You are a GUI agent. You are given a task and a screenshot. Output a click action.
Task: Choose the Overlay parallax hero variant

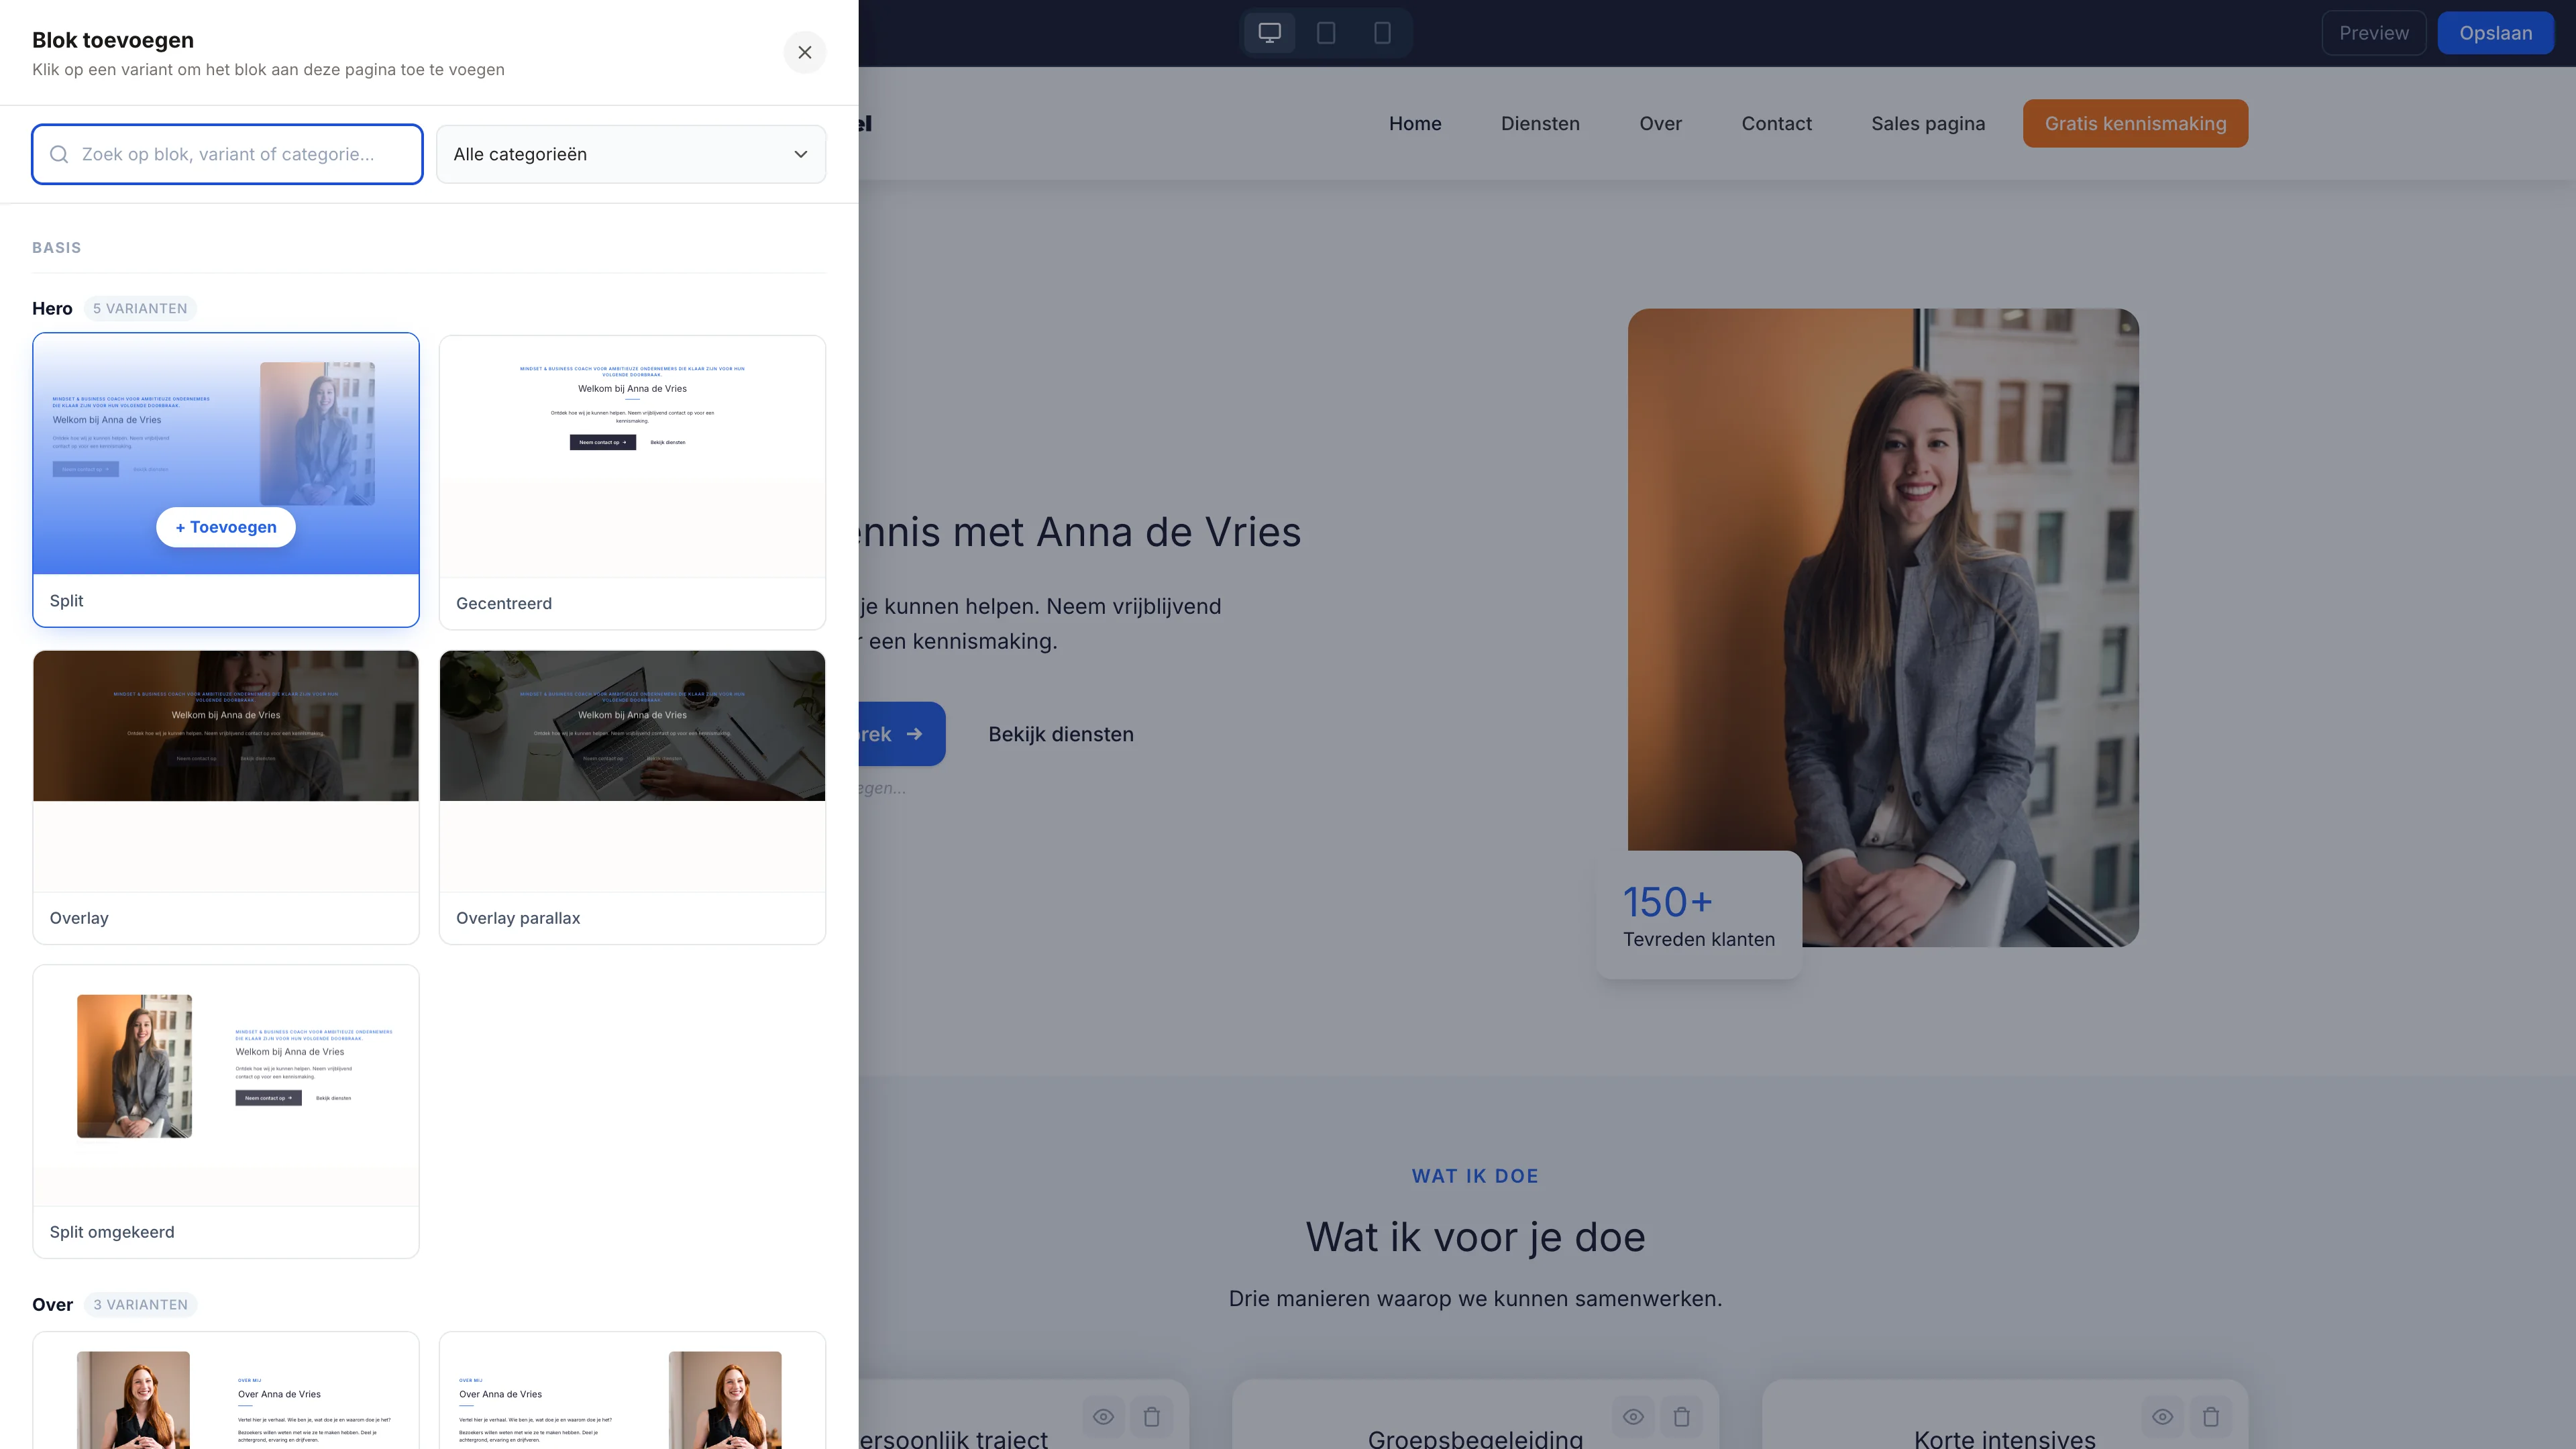click(632, 797)
